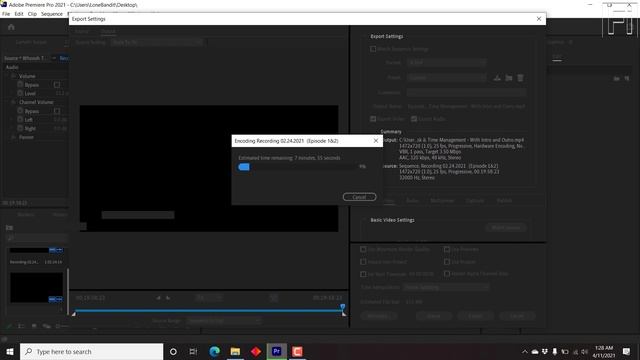The height and width of the screenshot is (360, 640).
Task: Switch to the Captions tab
Action: [475, 201]
